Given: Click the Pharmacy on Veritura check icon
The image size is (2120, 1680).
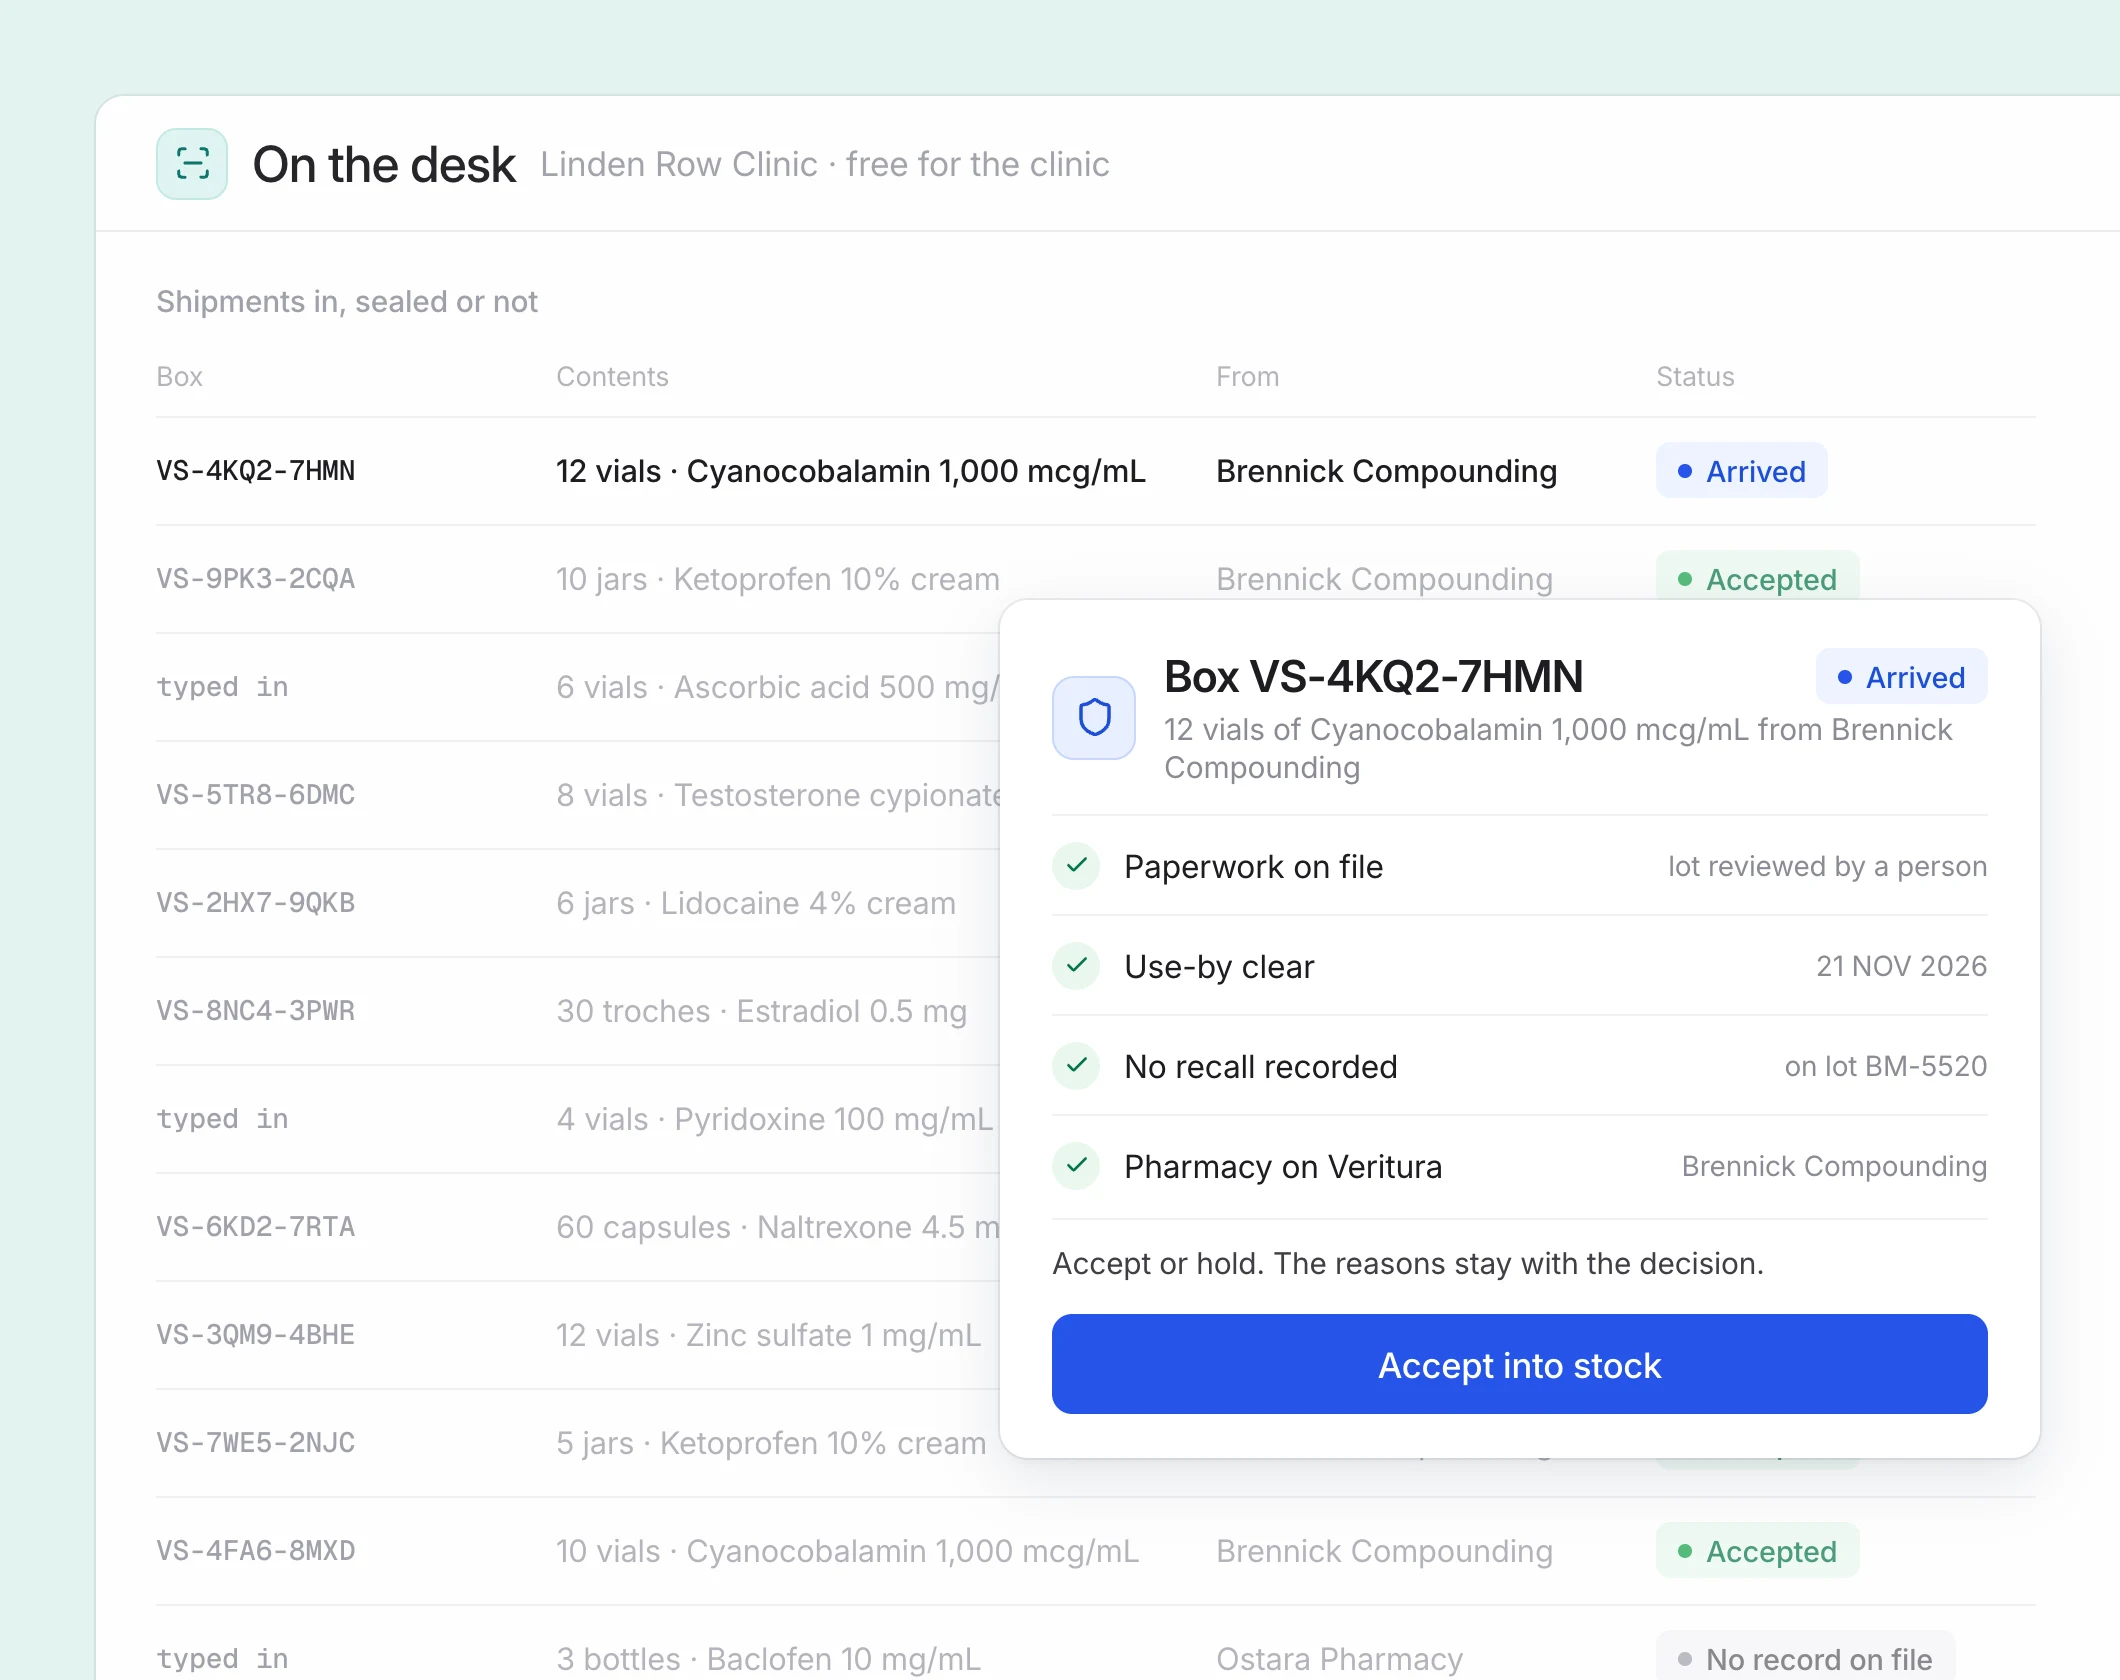Looking at the screenshot, I should tap(1077, 1166).
